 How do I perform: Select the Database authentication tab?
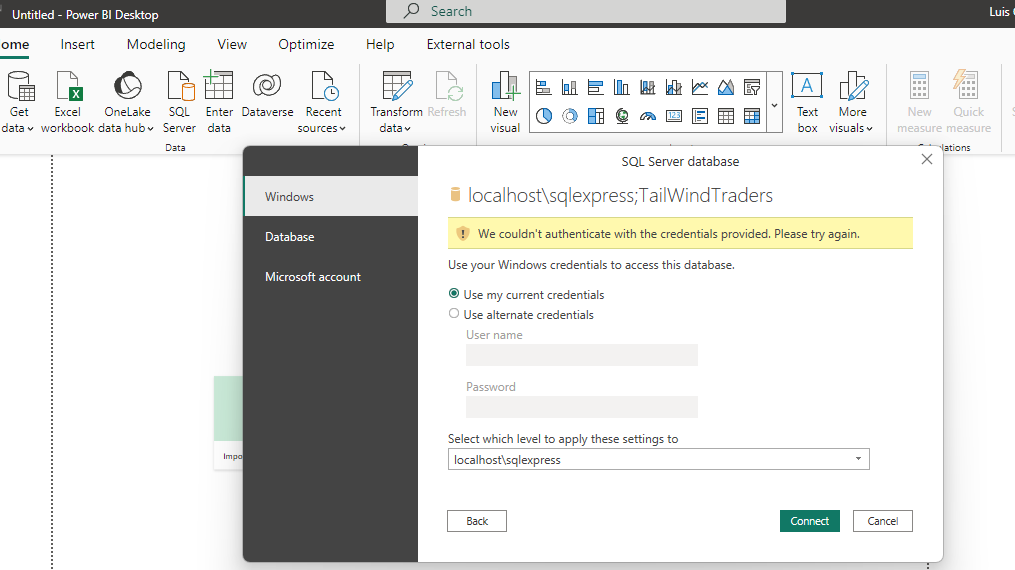[331, 237]
